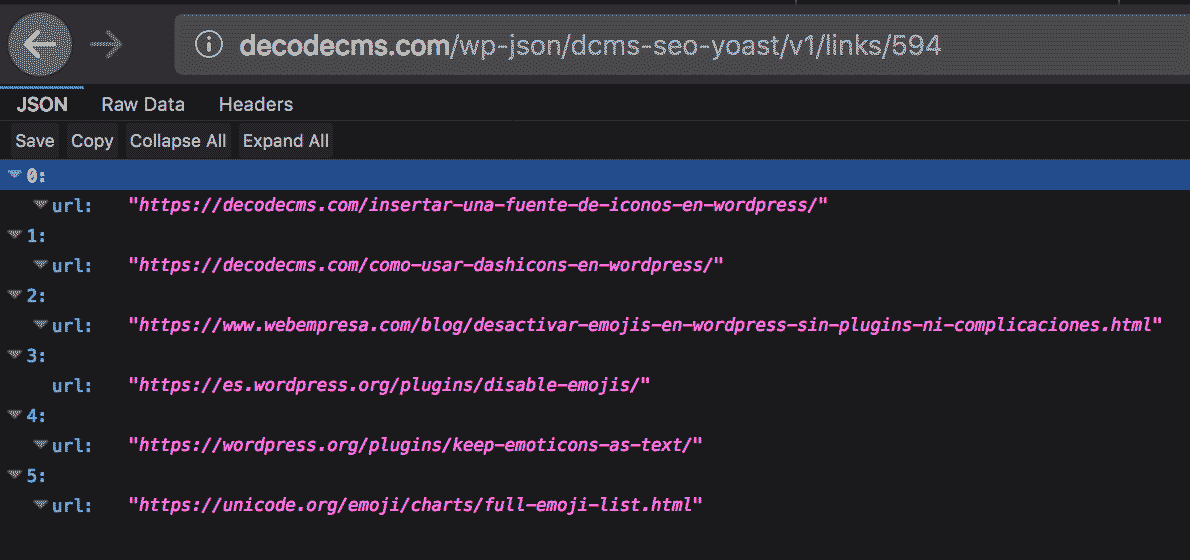The height and width of the screenshot is (560, 1190).
Task: Collapse array item 0 twisty
Action: (x=14, y=175)
